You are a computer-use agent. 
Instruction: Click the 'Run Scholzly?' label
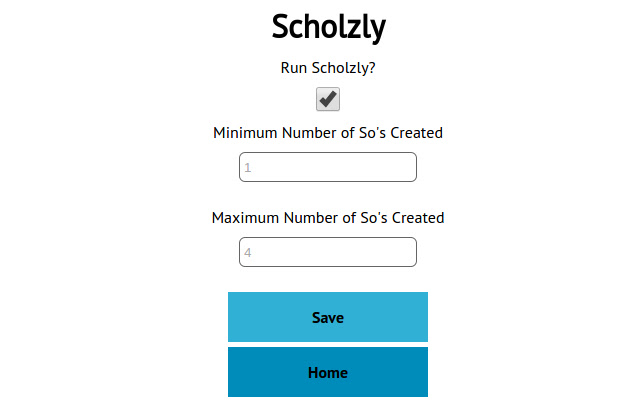tap(328, 68)
